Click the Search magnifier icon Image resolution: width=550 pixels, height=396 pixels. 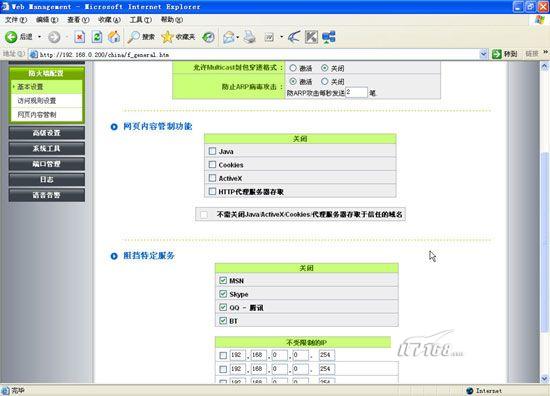pos(134,37)
